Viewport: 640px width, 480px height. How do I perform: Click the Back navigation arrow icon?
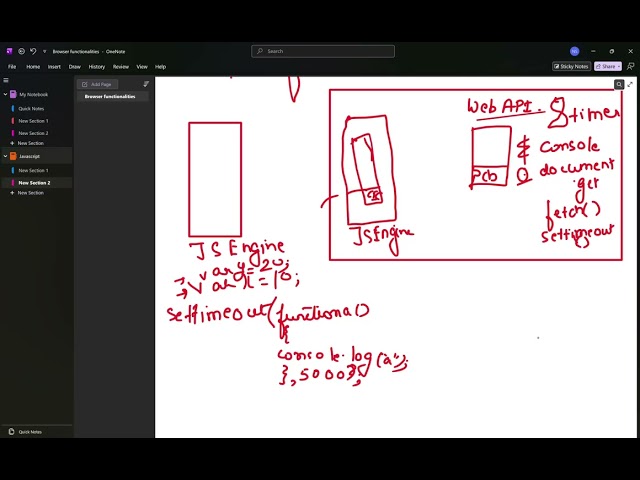pos(21,51)
